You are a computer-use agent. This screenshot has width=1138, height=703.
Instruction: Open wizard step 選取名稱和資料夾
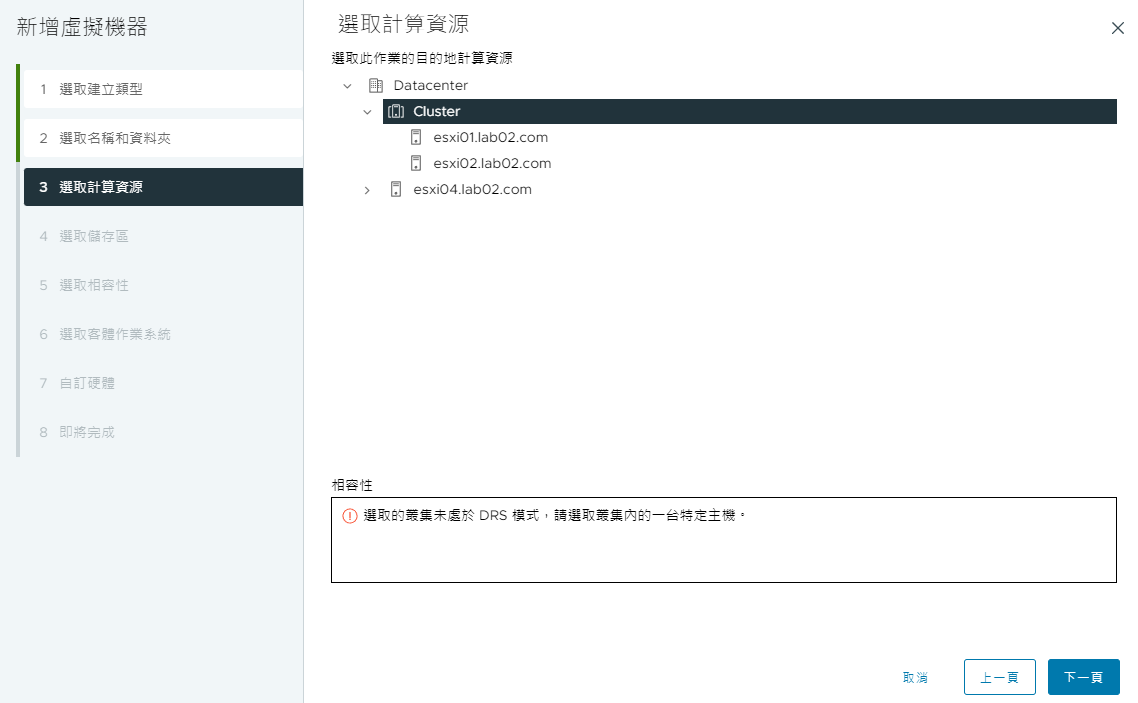coord(110,138)
